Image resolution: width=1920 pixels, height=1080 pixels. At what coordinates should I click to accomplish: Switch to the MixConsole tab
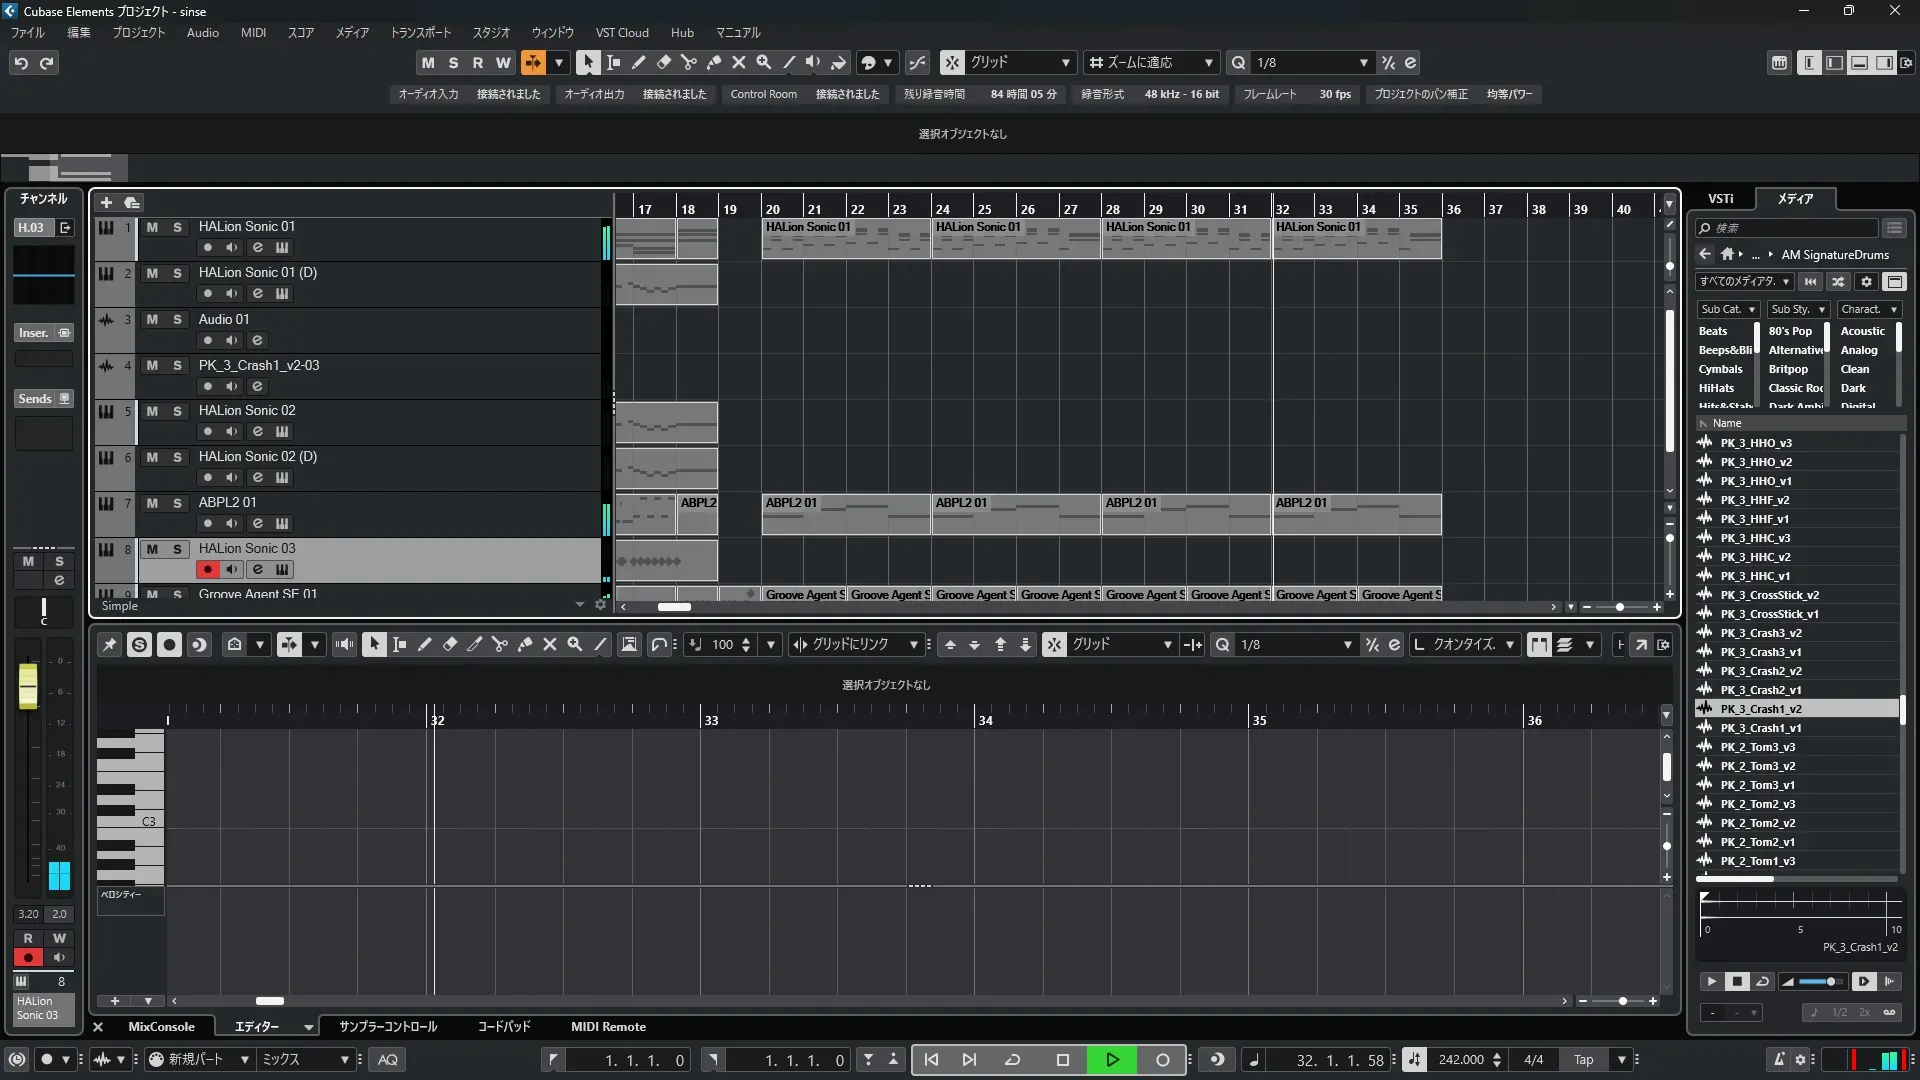[x=161, y=1027]
